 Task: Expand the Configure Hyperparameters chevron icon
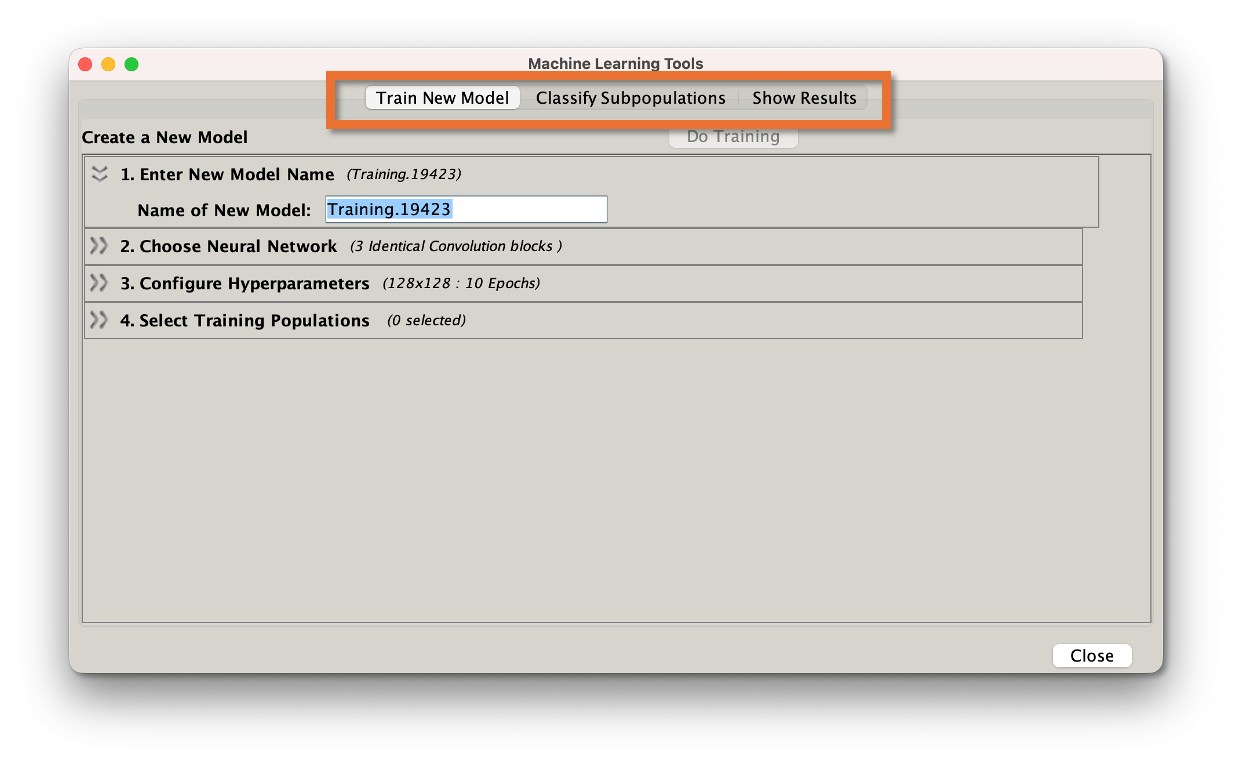point(99,283)
